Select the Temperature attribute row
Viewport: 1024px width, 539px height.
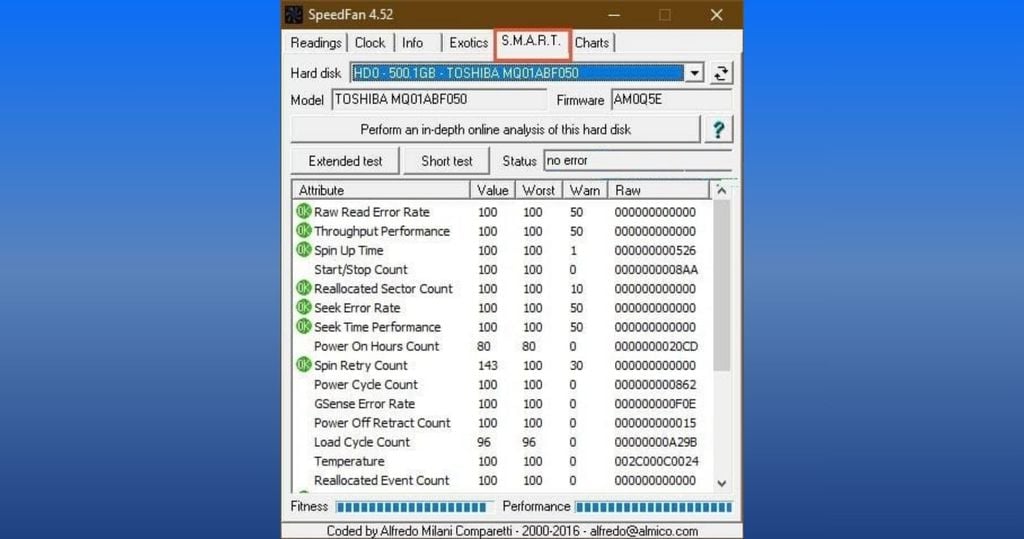point(502,461)
